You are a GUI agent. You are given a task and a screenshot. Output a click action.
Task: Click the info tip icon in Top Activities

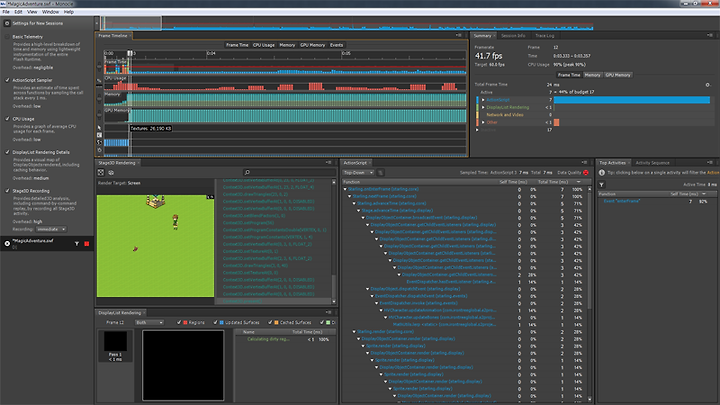602,173
